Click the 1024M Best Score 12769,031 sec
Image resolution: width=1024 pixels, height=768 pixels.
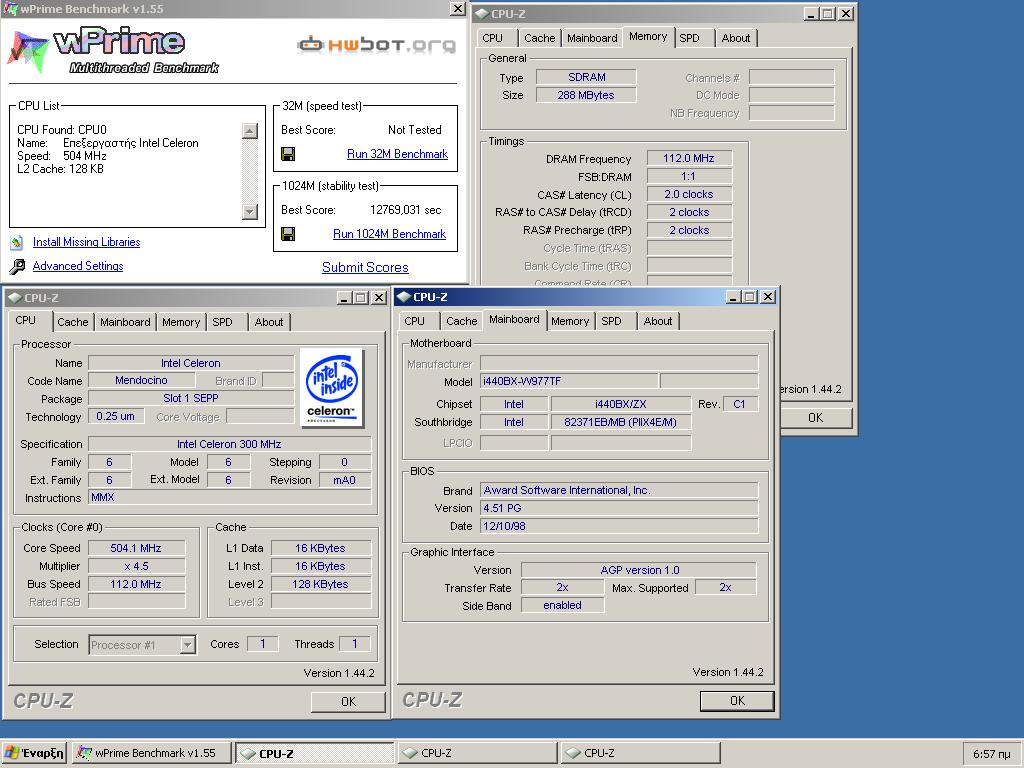406,210
